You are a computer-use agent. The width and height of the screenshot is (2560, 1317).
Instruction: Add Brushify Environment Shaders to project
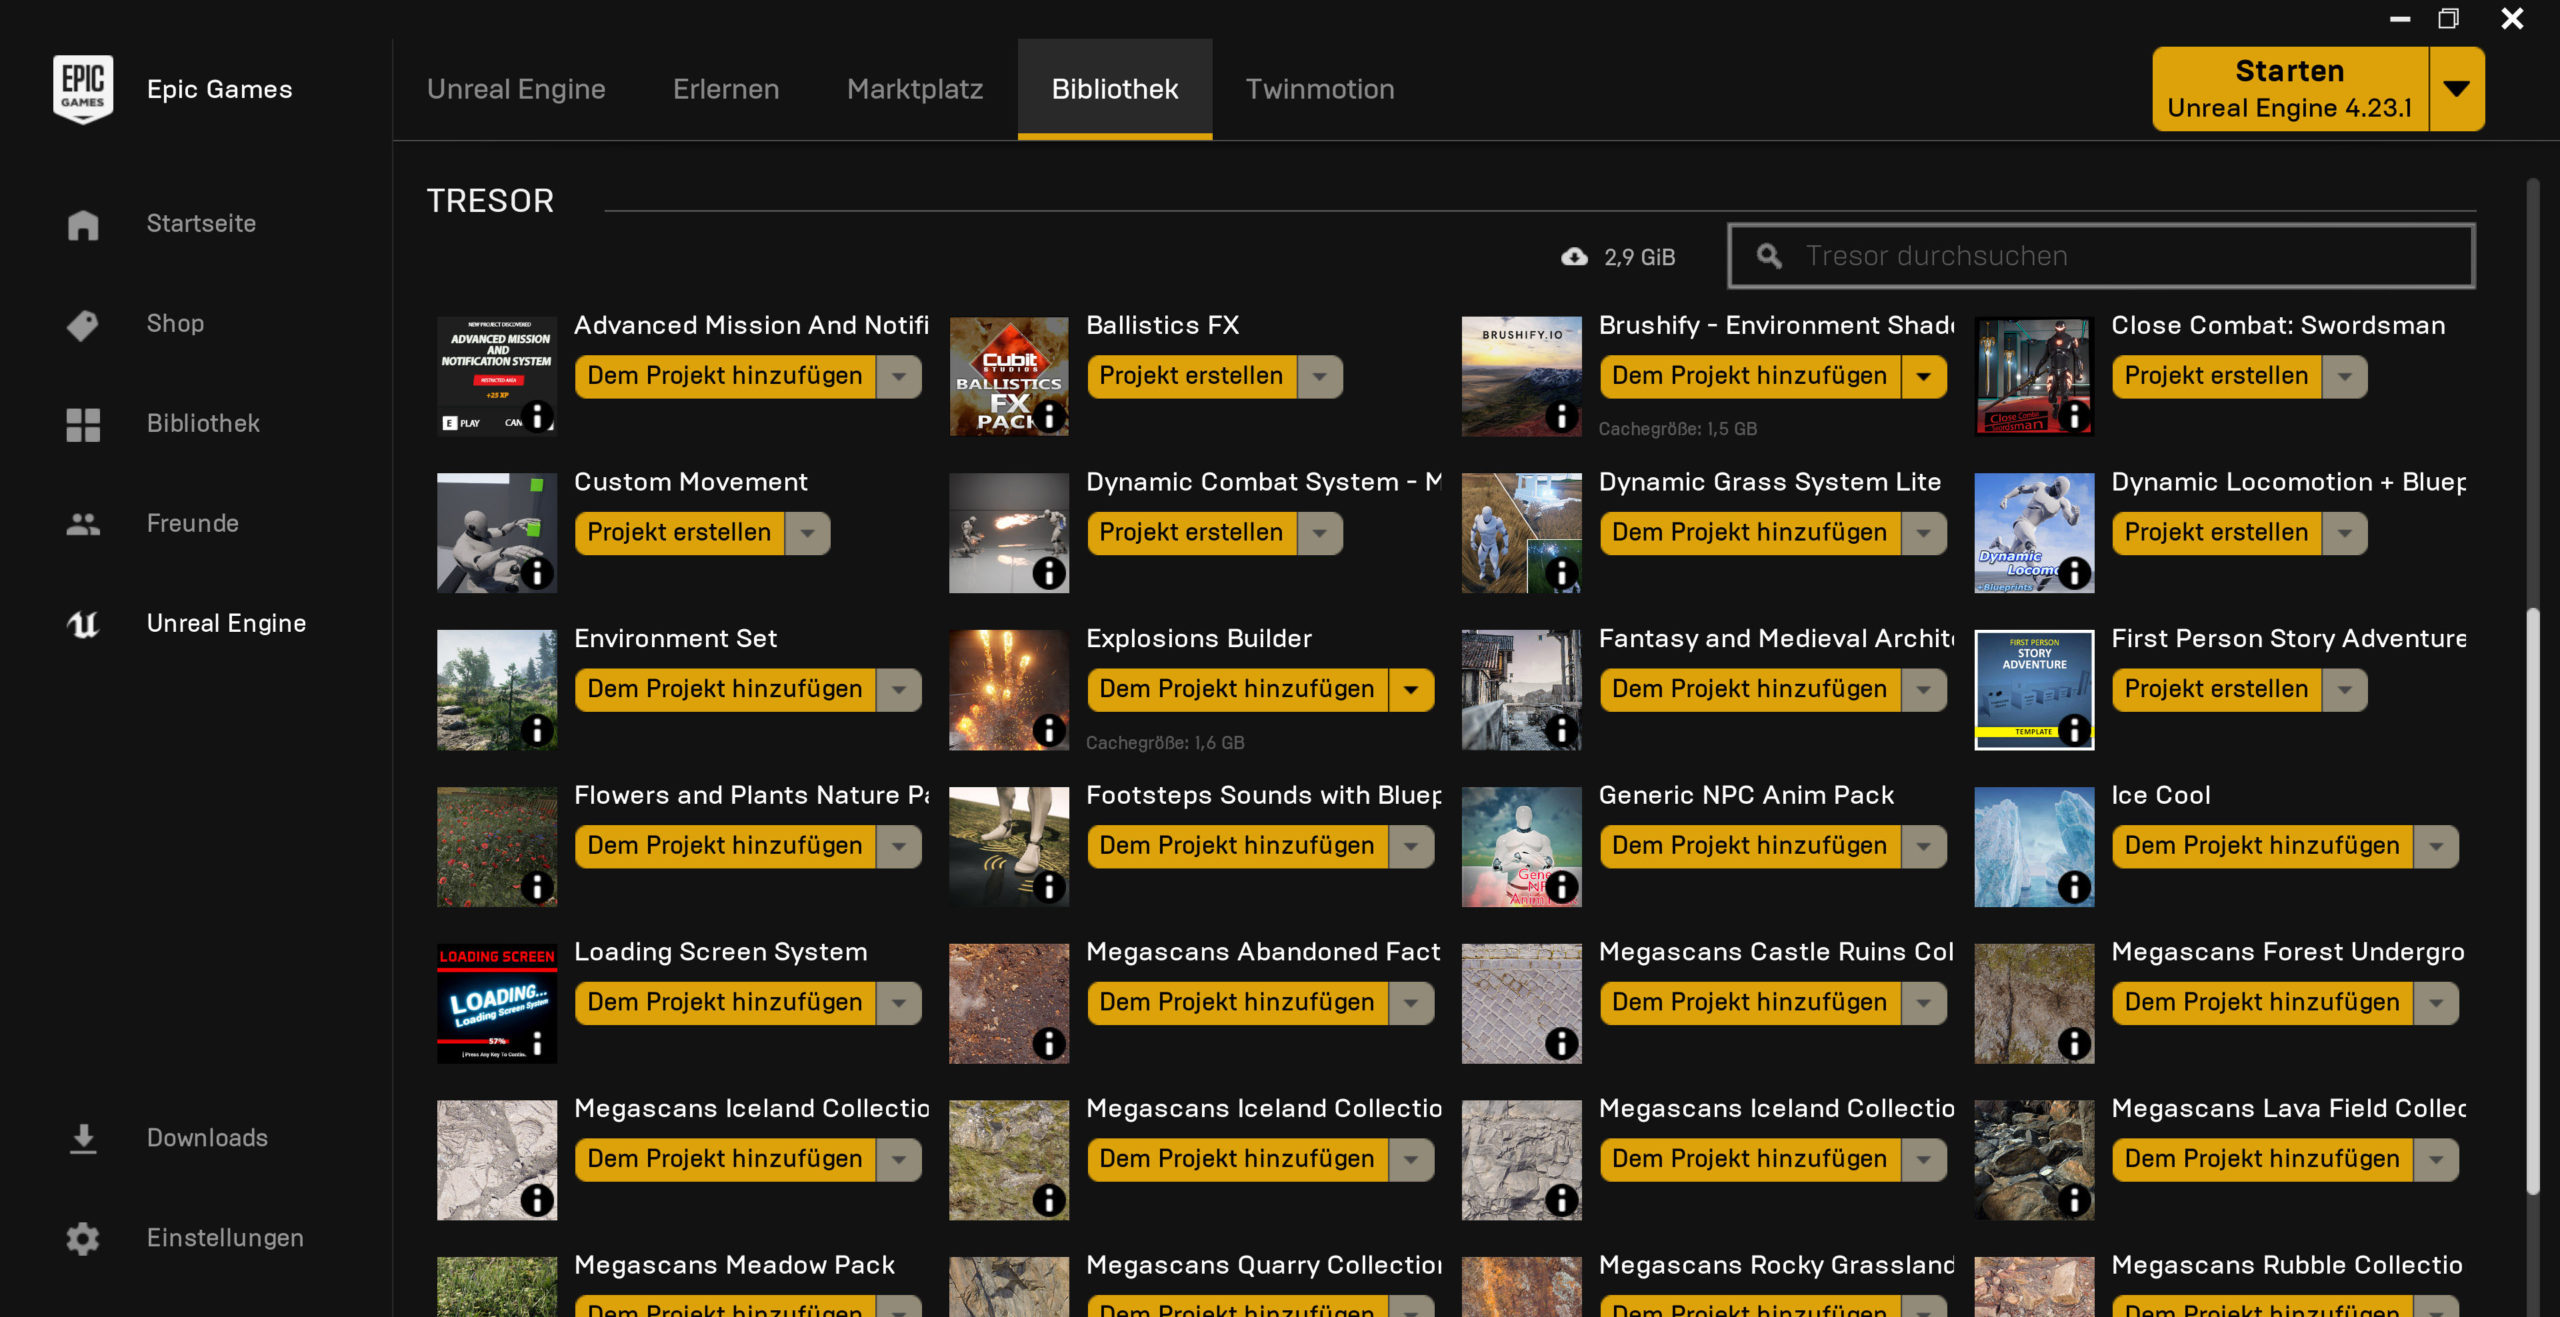tap(1749, 377)
